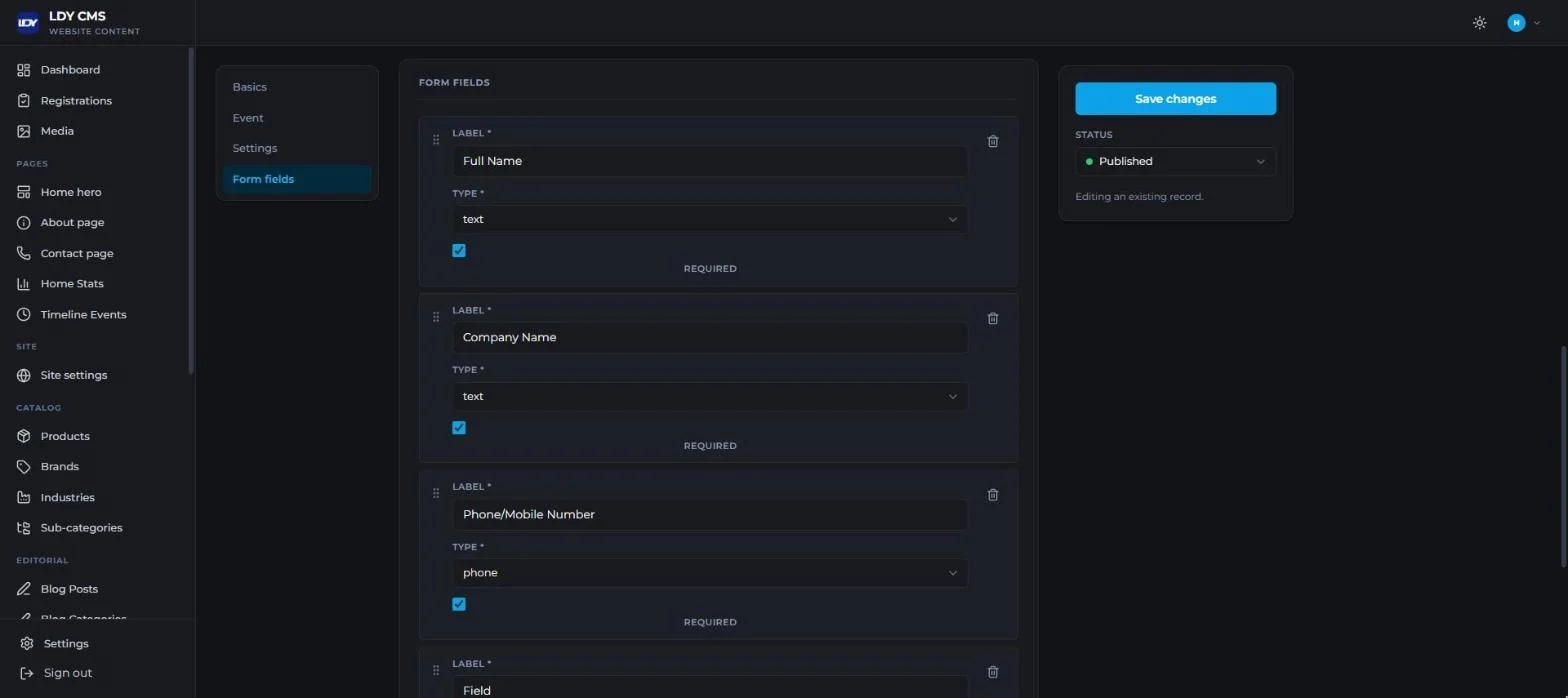Delete the Phone/Mobile Number field with trash icon
Image resolution: width=1568 pixels, height=698 pixels.
993,494
